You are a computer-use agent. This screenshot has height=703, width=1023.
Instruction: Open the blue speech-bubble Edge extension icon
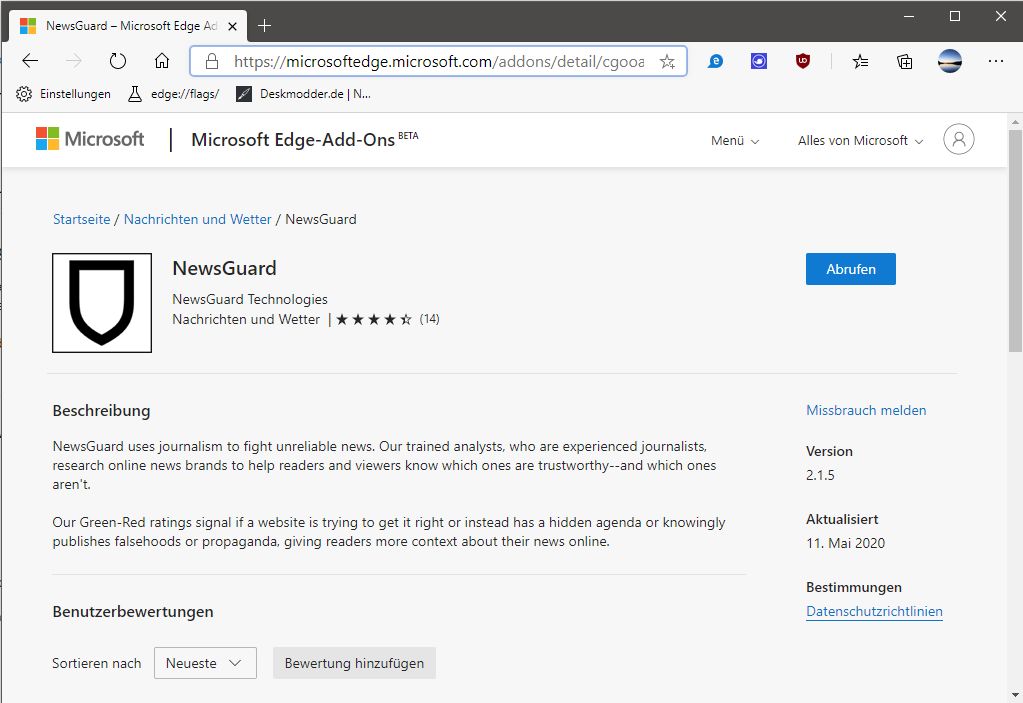tap(715, 61)
